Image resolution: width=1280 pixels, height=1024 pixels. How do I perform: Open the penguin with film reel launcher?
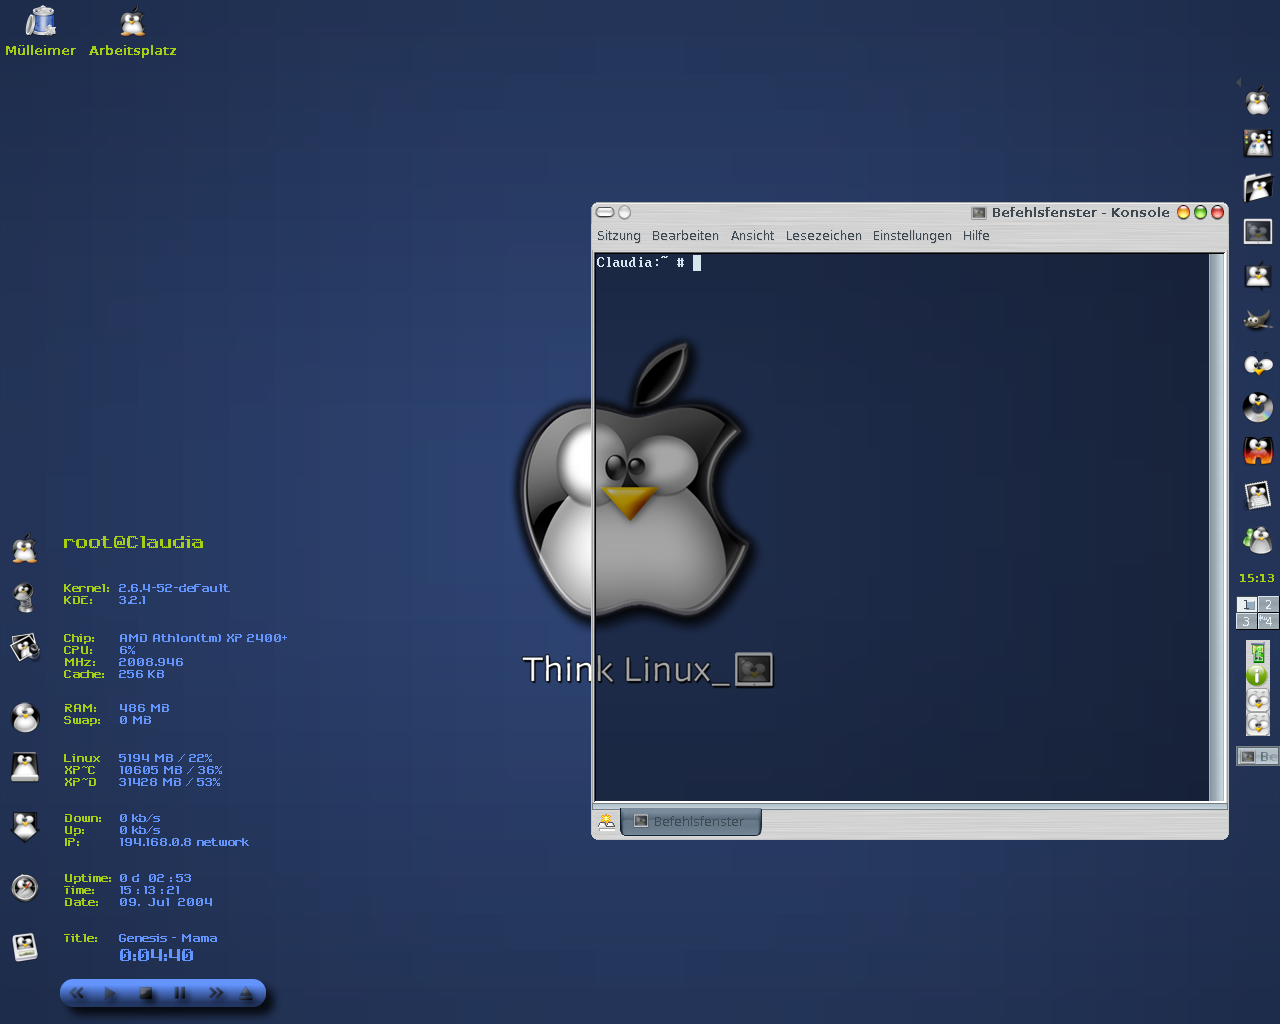tap(1257, 144)
